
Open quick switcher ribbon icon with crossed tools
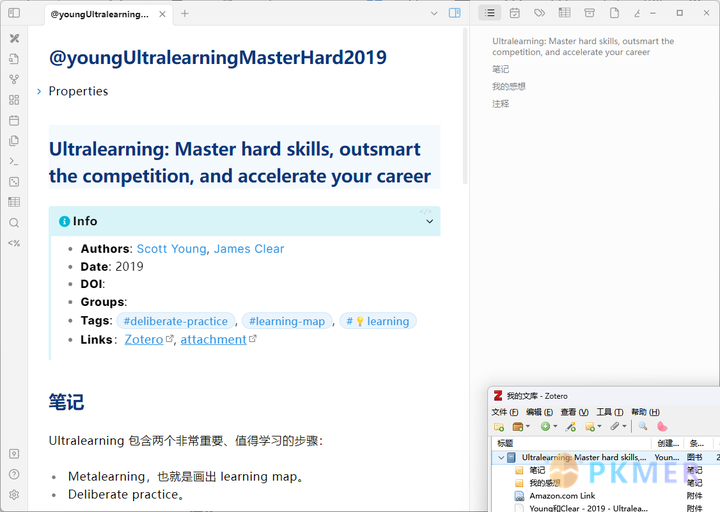(x=14, y=38)
